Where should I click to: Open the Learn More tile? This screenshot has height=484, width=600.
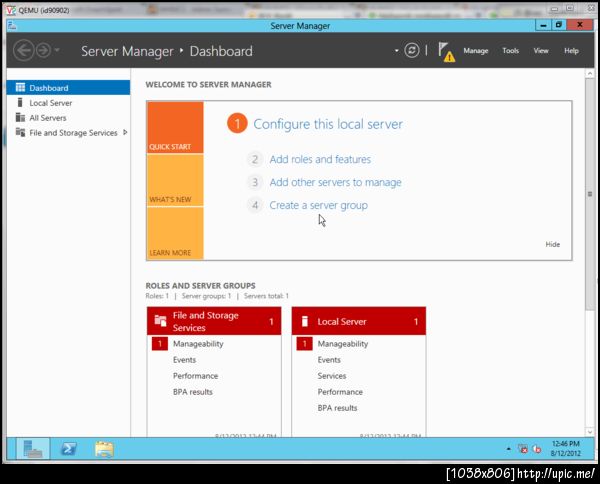(x=175, y=233)
